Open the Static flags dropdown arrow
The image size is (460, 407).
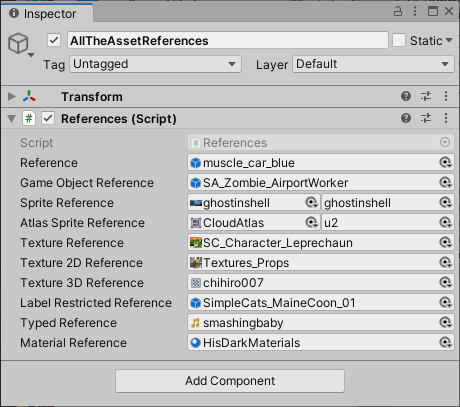(x=449, y=40)
